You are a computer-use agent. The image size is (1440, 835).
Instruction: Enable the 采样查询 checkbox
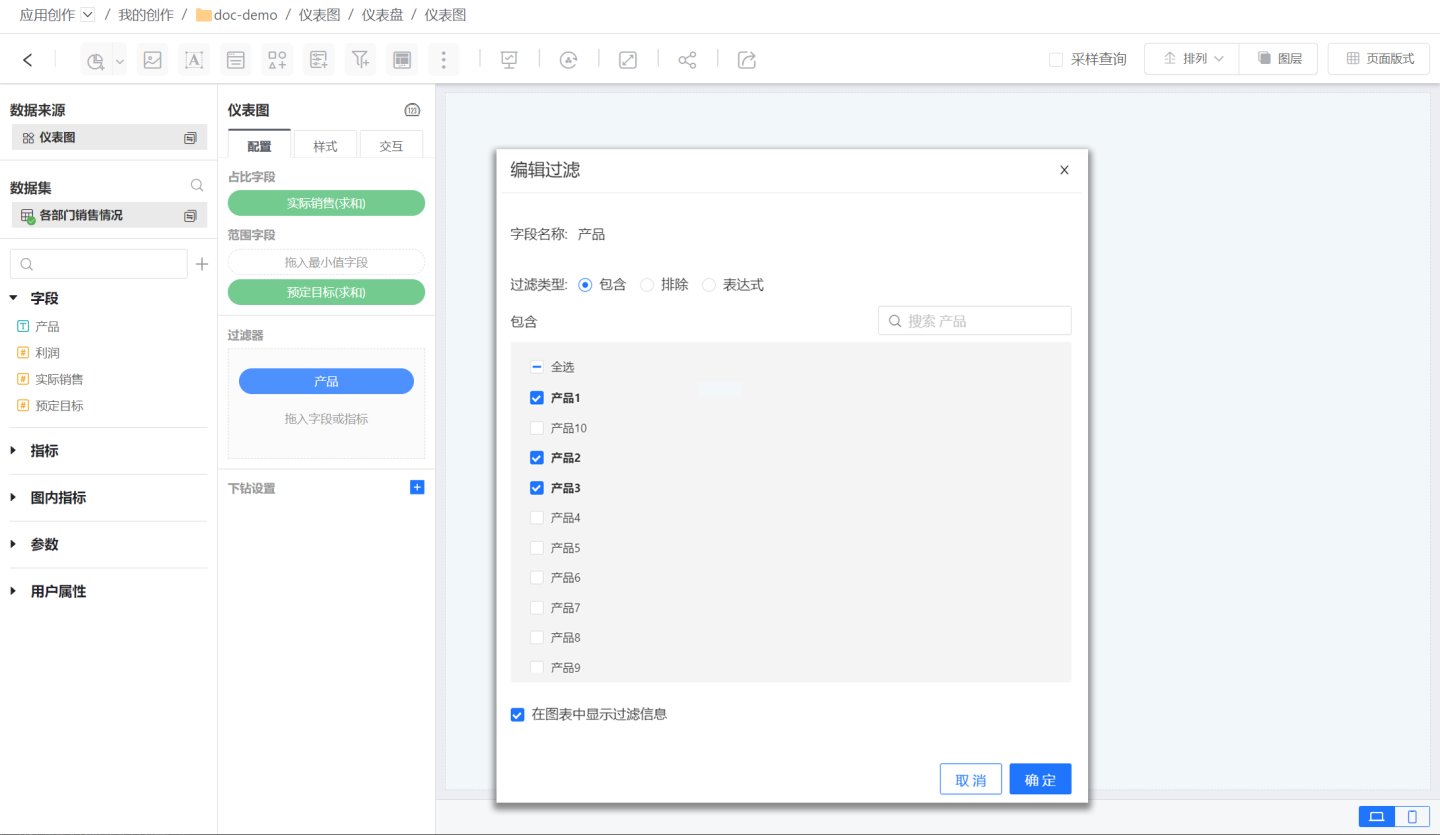point(1056,60)
